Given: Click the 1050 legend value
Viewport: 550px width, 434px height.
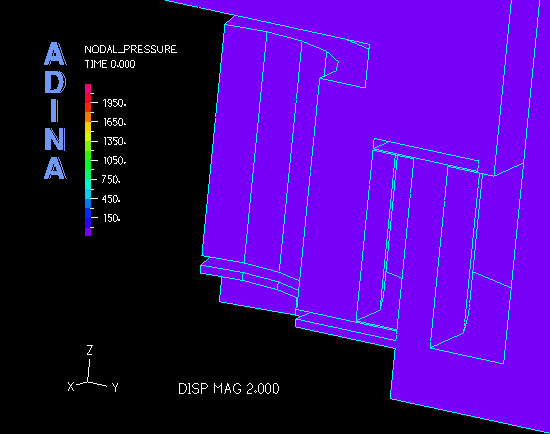Looking at the screenshot, I should [114, 161].
